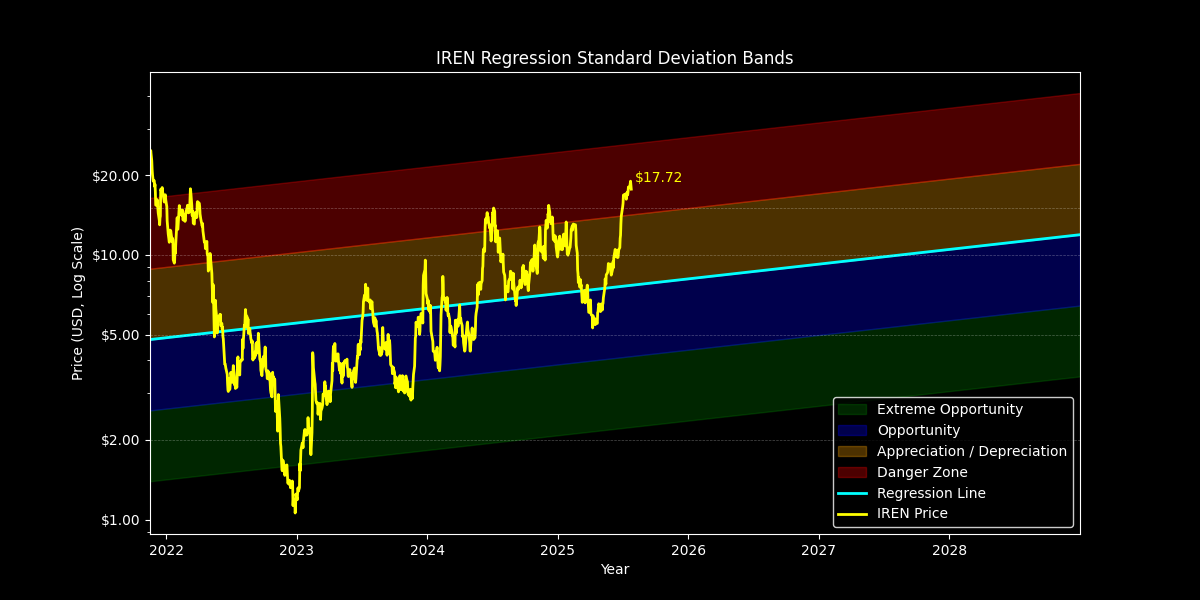Click the $2.00 y-axis label

[119, 440]
